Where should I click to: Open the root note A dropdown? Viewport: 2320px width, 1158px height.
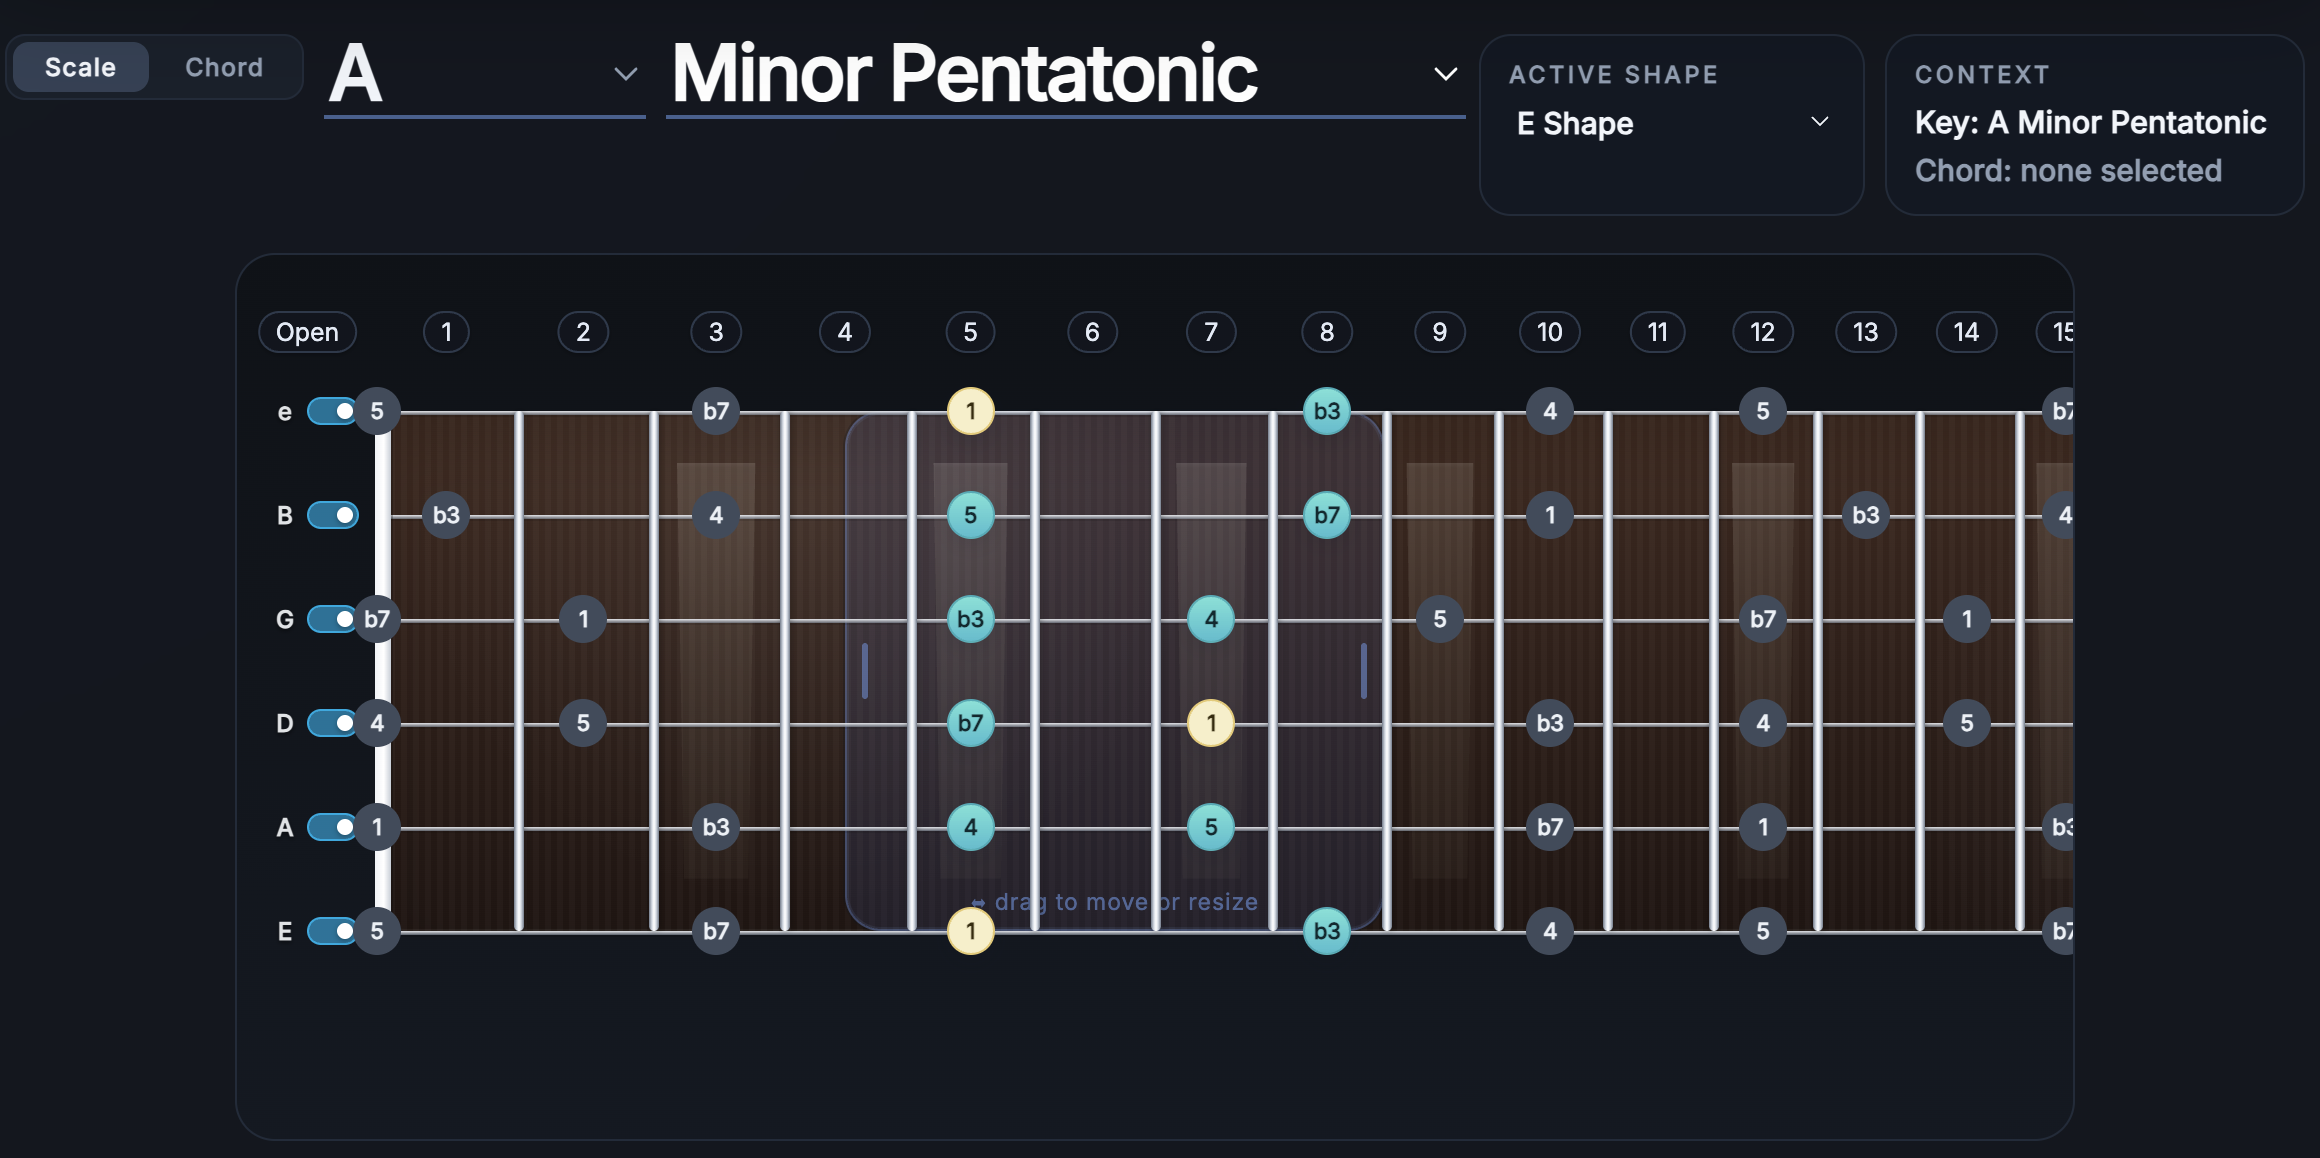pyautogui.click(x=484, y=75)
